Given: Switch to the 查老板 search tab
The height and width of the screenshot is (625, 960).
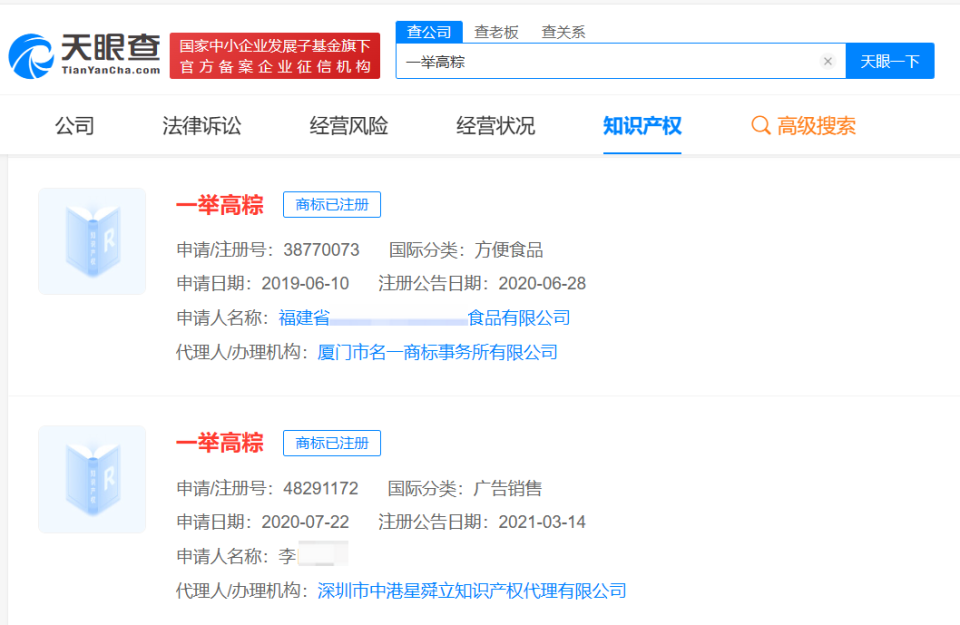Looking at the screenshot, I should [x=497, y=32].
